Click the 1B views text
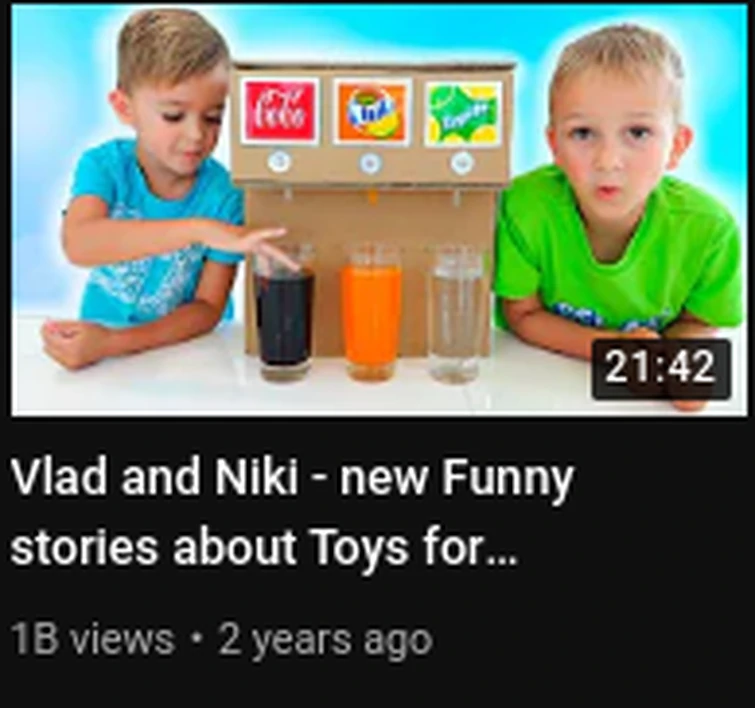Image resolution: width=755 pixels, height=708 pixels. (92, 639)
